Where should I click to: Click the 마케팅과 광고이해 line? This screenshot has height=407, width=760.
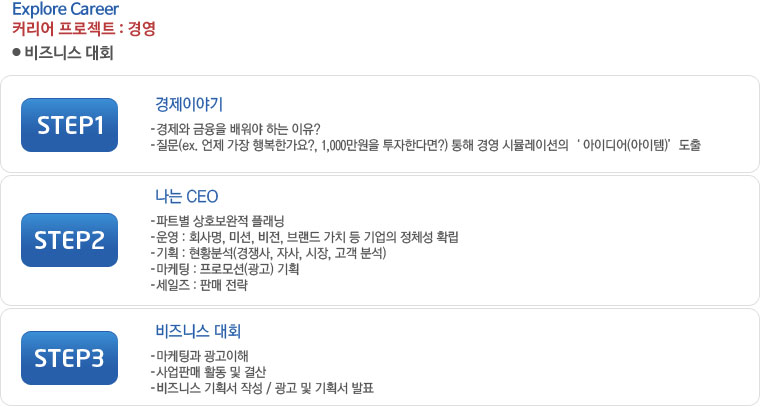click(x=197, y=355)
